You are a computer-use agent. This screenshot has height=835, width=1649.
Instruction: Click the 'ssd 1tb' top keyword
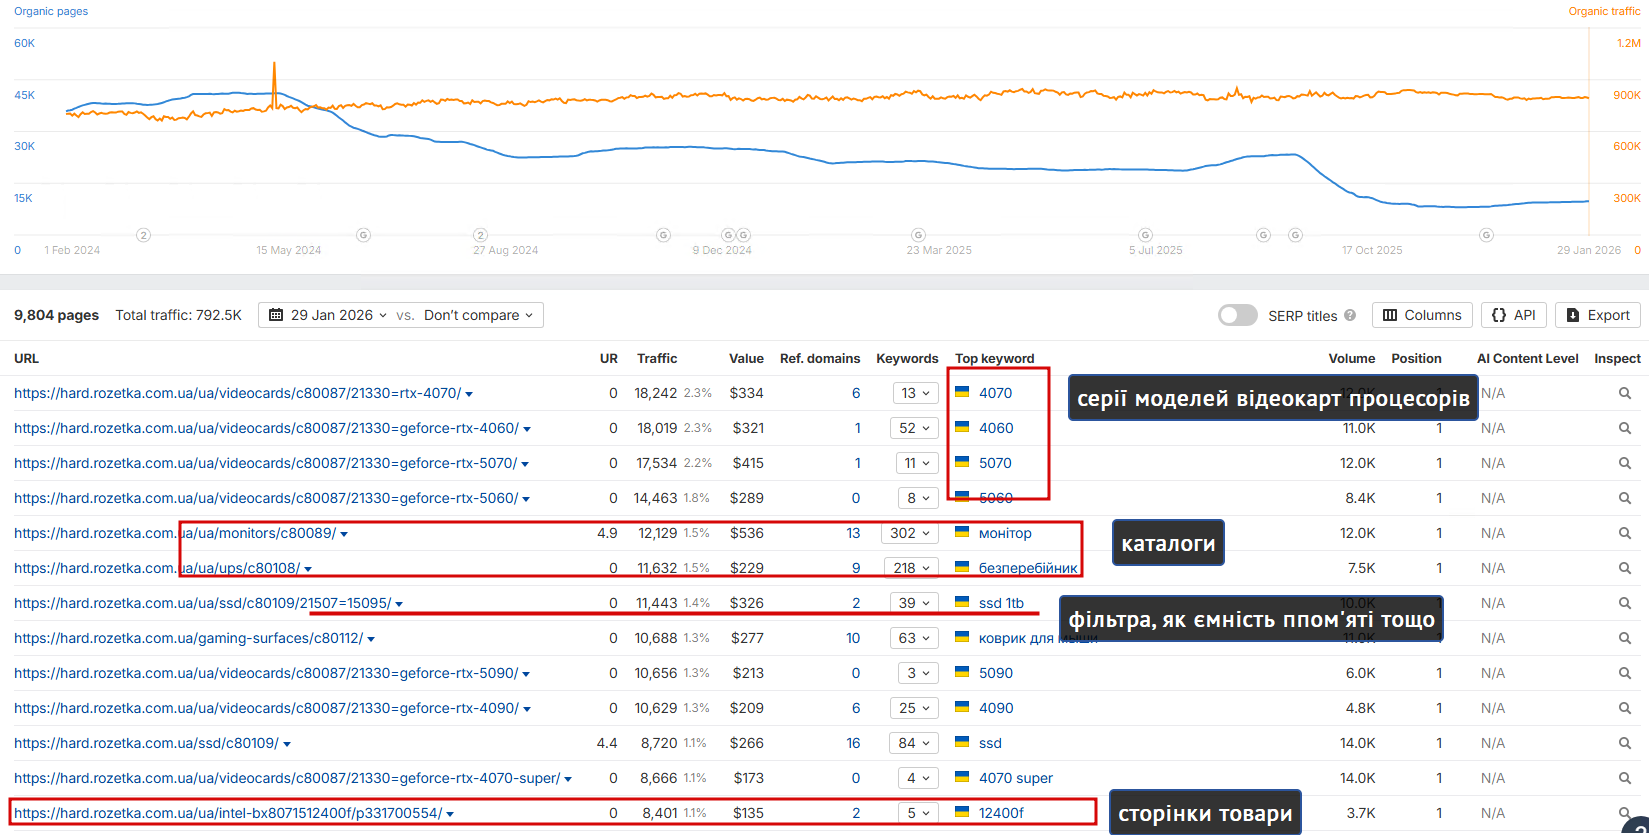click(x=1001, y=603)
